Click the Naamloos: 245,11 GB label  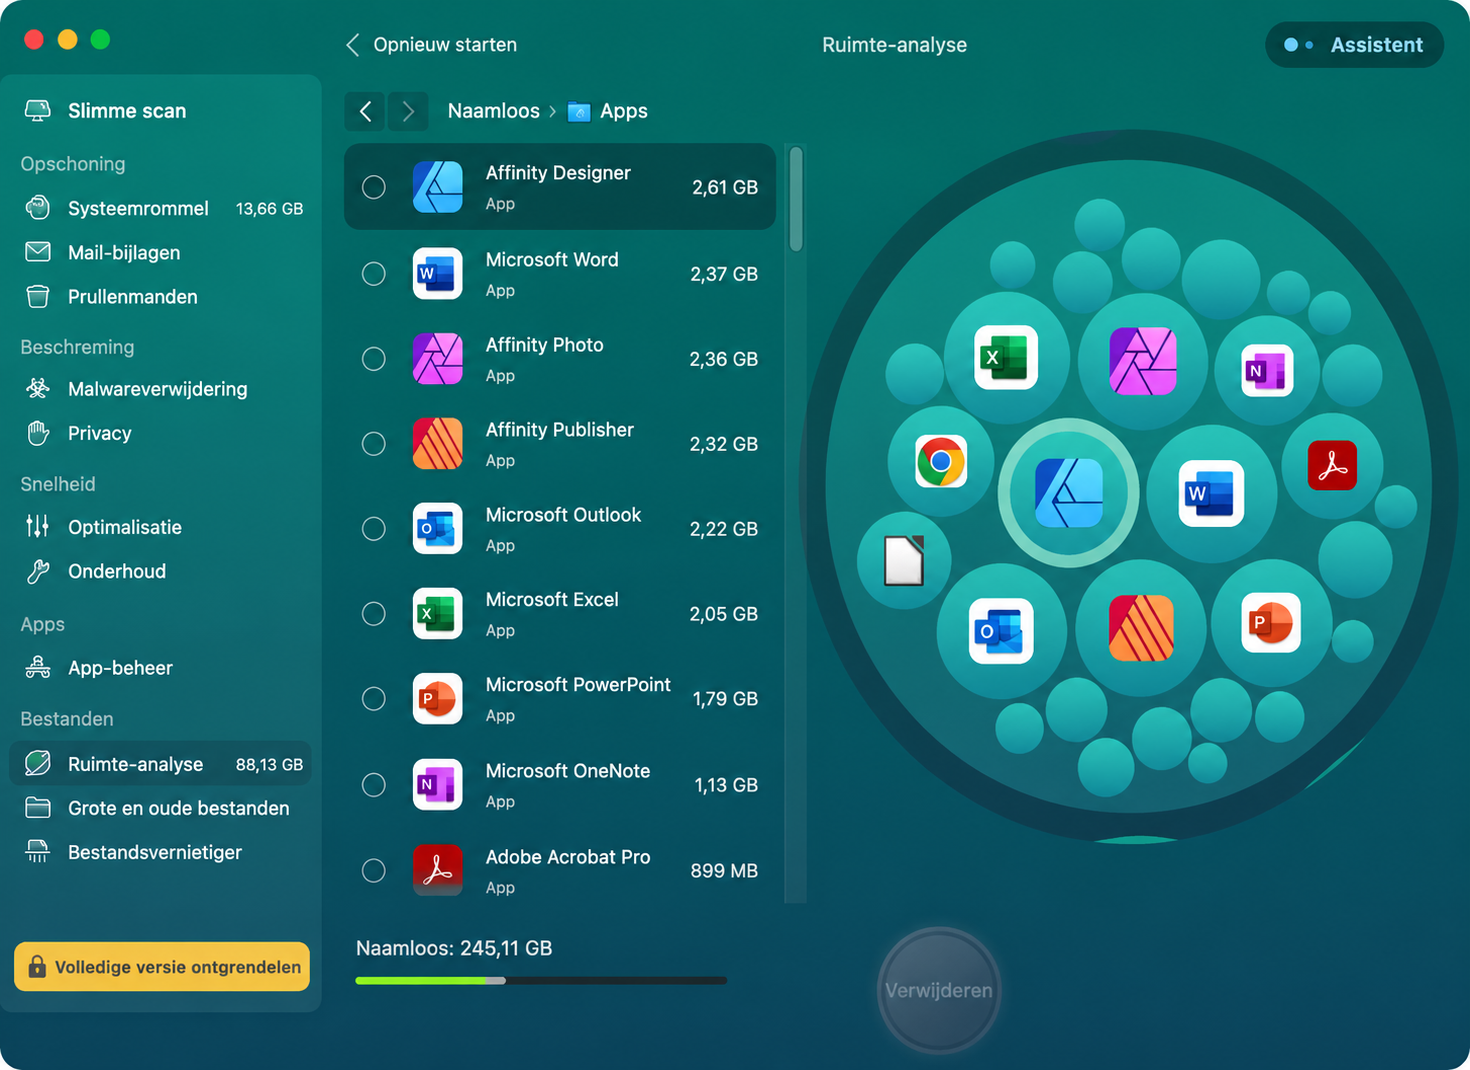pyautogui.click(x=454, y=948)
